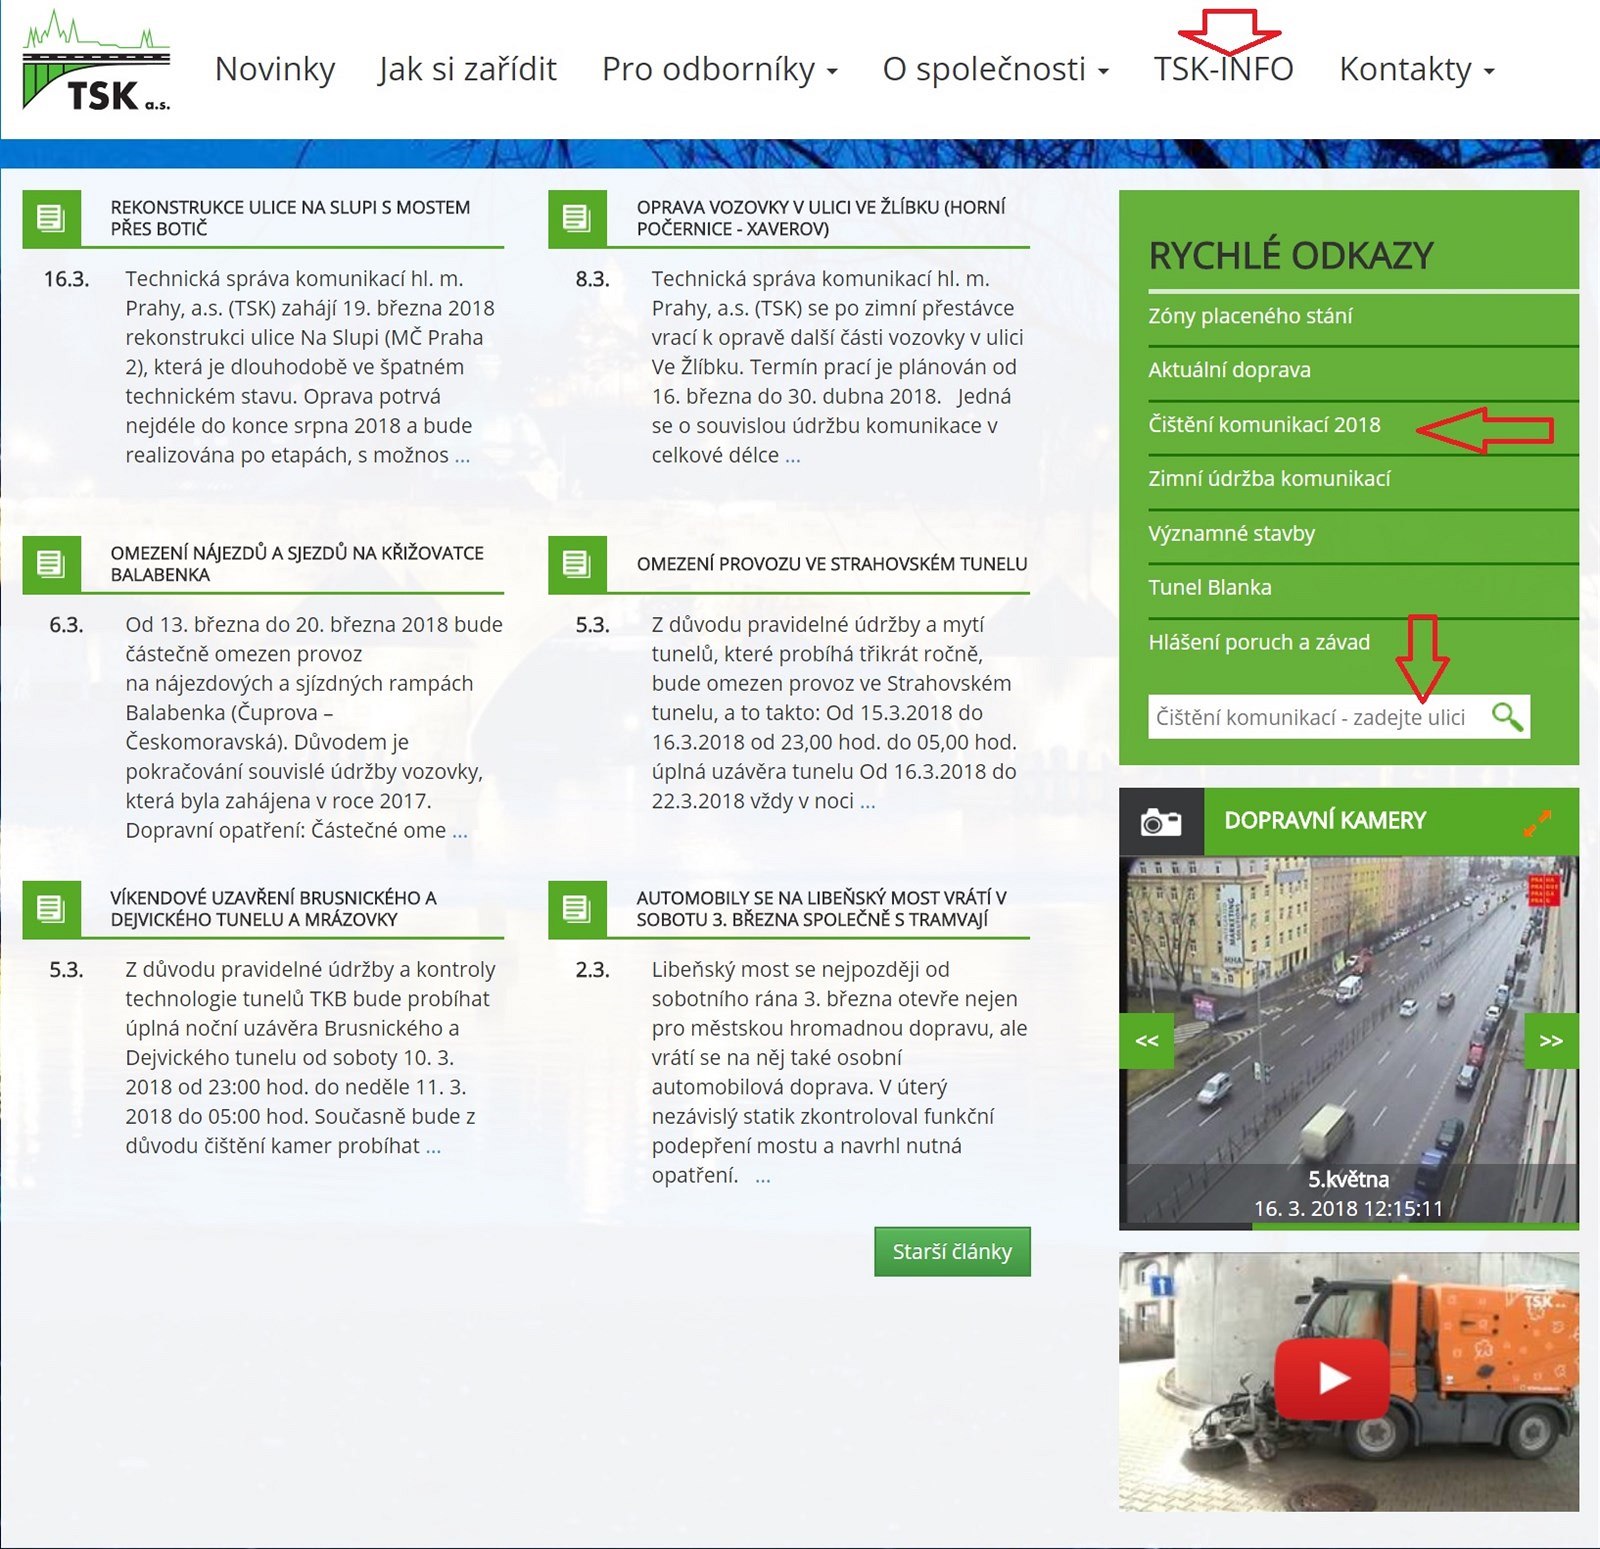Expand the O společnosti dropdown menu
The width and height of the screenshot is (1600, 1549).
click(995, 69)
